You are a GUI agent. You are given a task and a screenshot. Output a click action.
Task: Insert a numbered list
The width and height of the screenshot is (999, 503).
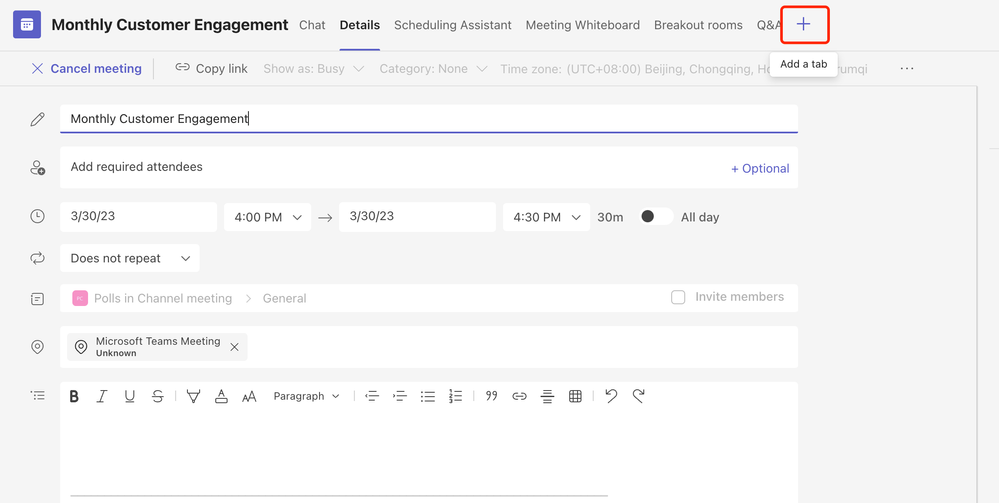(x=456, y=397)
